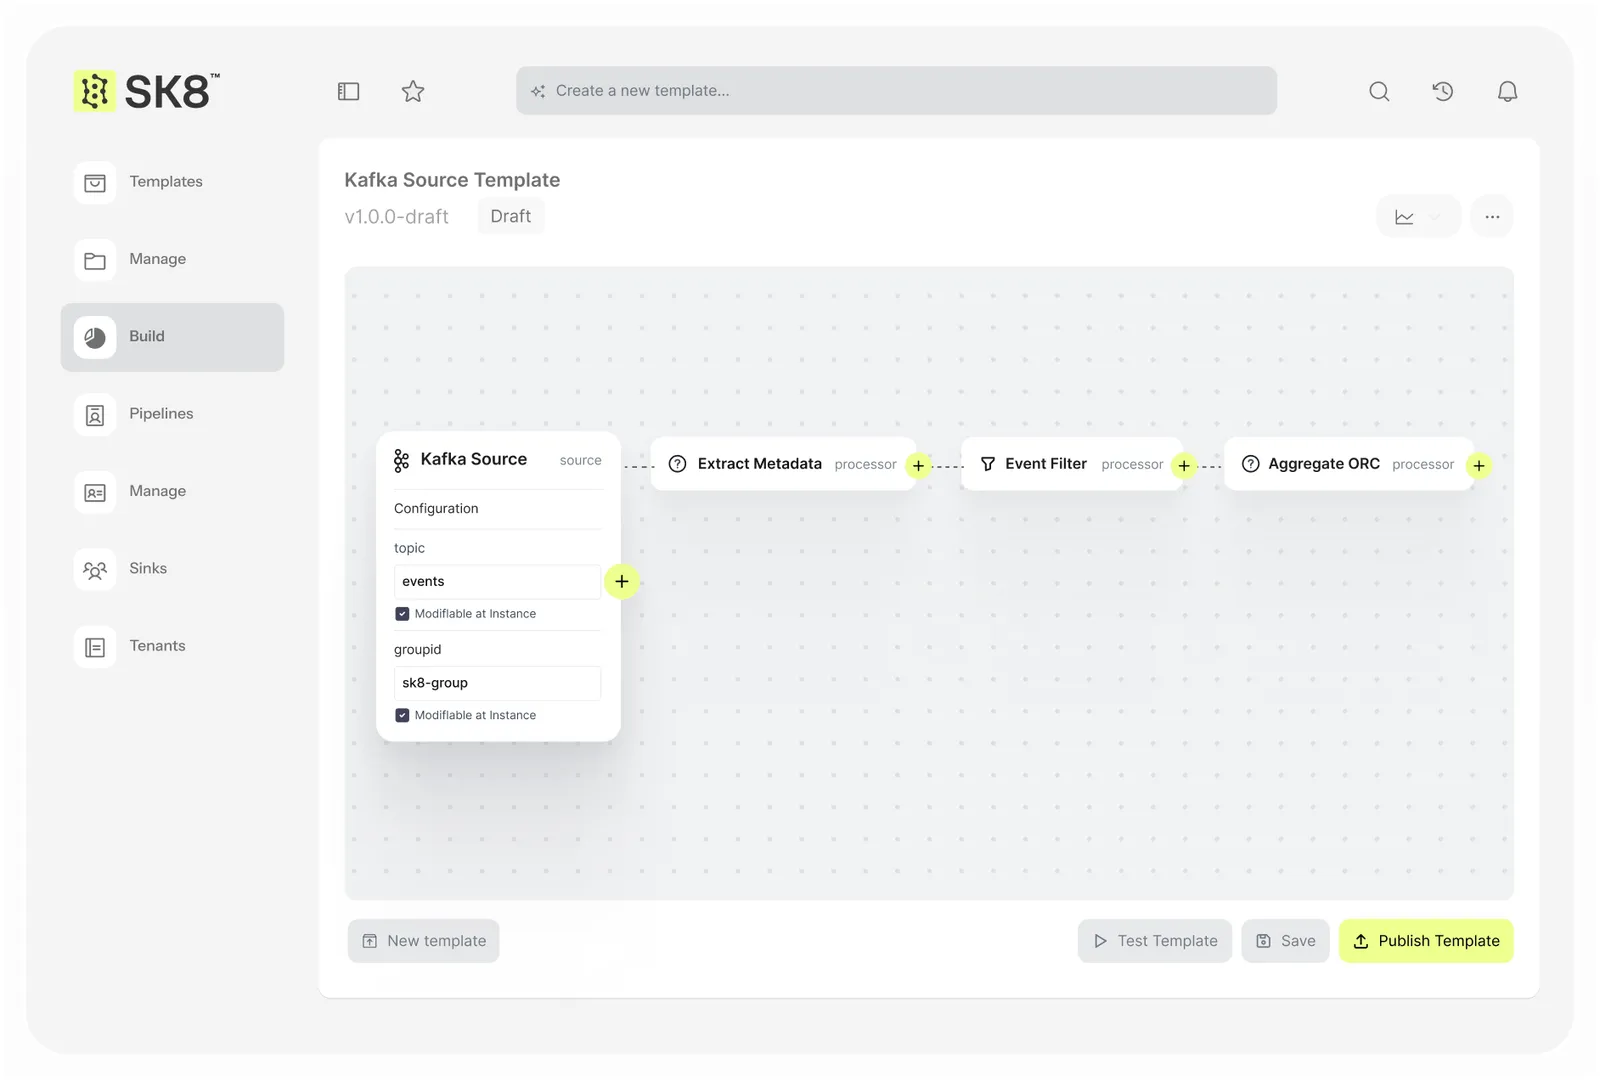The image size is (1600, 1080).
Task: Uncheck Modifiable at Instance for topic
Action: click(402, 613)
